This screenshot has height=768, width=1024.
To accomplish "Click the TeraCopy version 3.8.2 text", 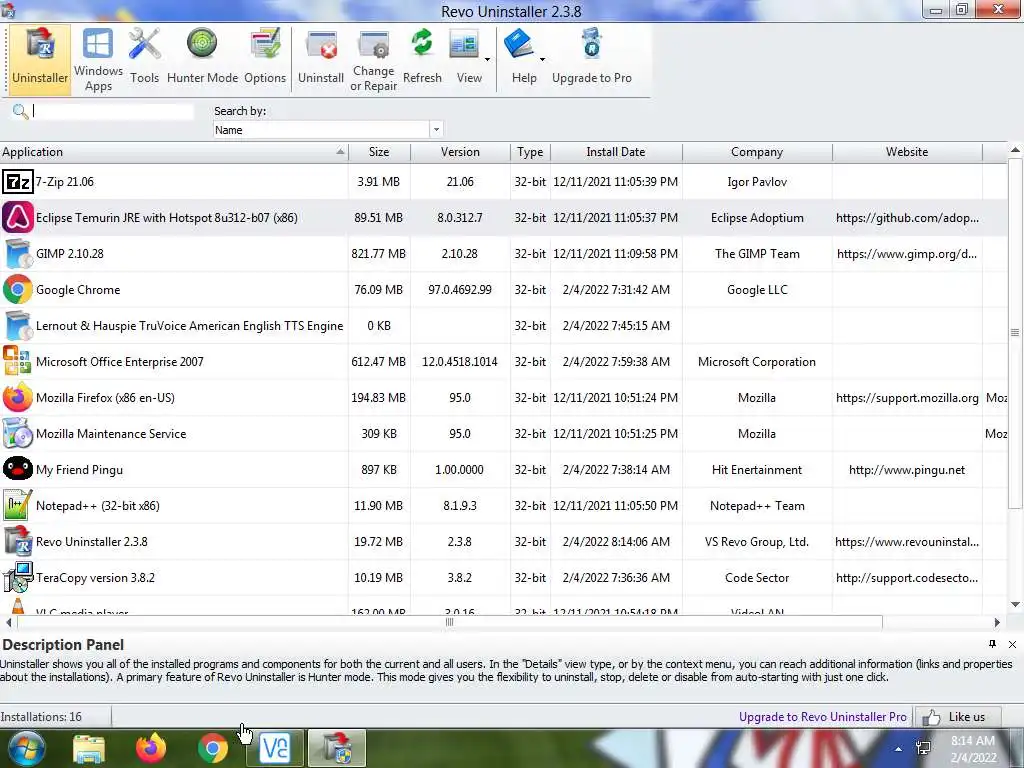I will (95, 577).
